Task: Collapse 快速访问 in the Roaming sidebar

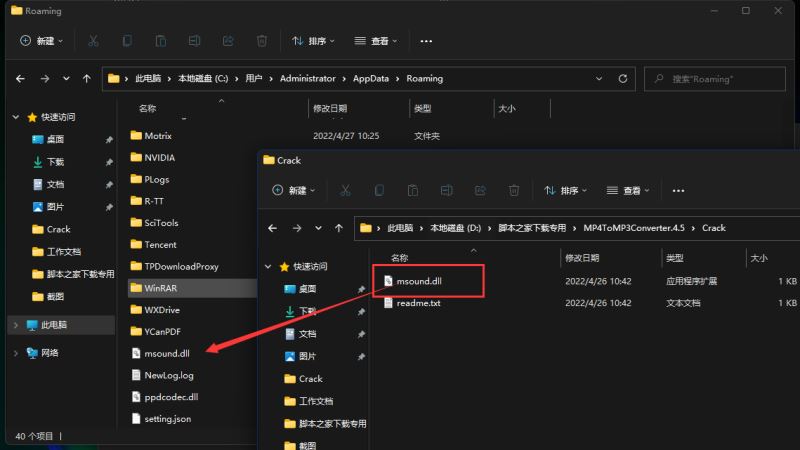Action: pyautogui.click(x=16, y=117)
